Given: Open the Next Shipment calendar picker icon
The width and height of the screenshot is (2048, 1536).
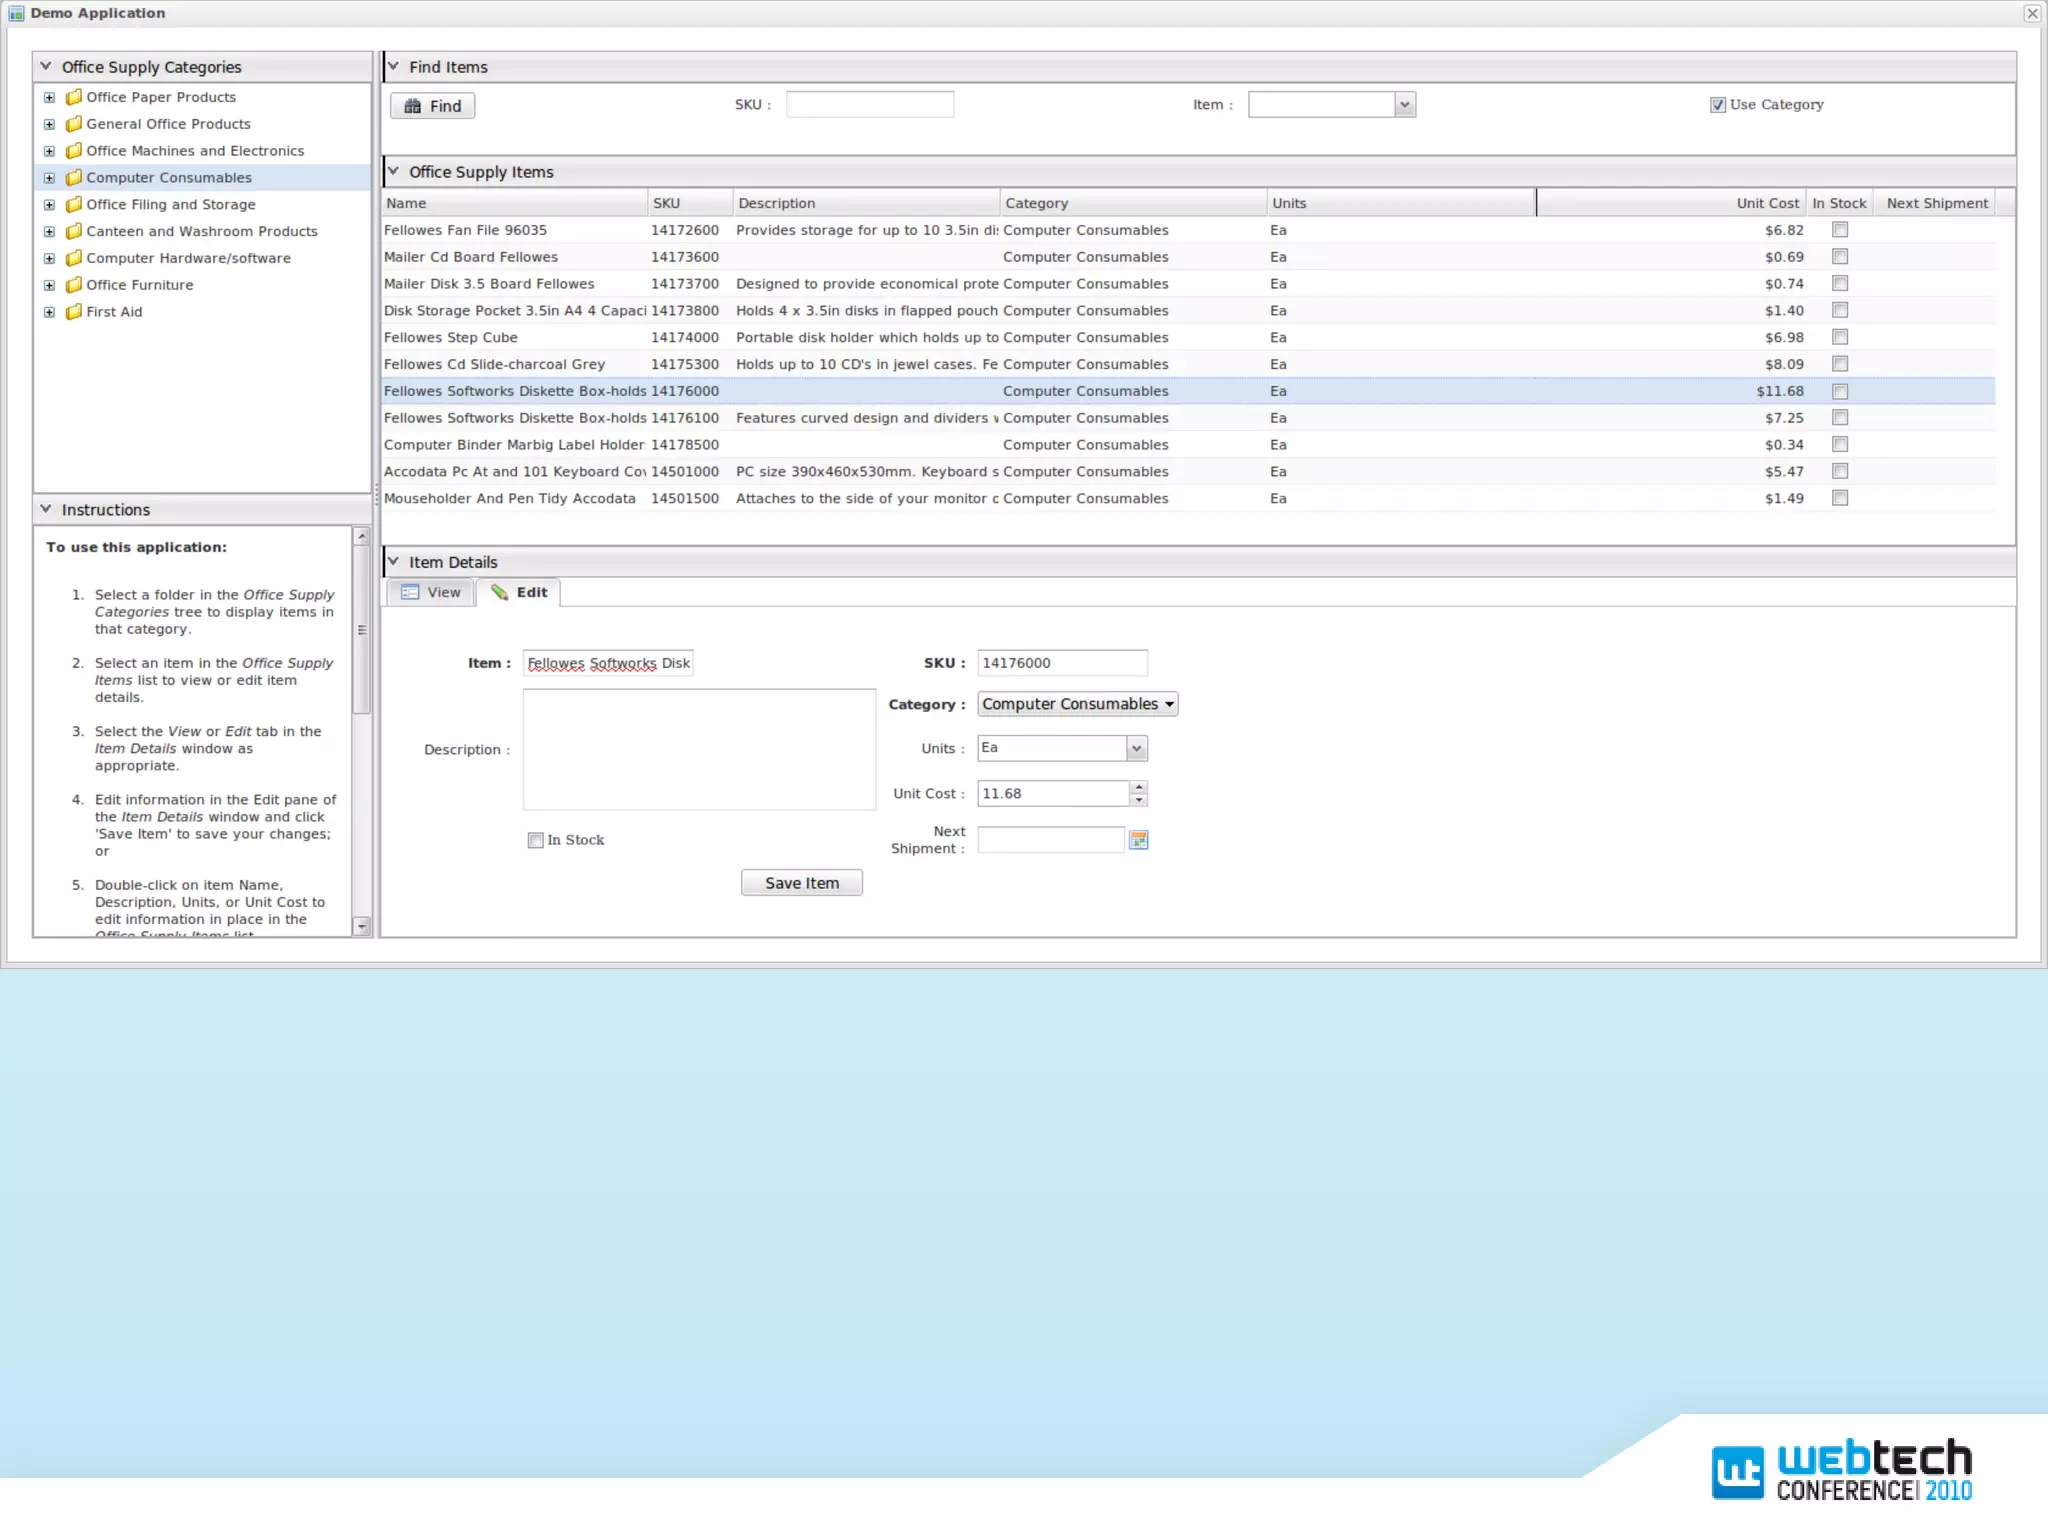Looking at the screenshot, I should (1138, 840).
